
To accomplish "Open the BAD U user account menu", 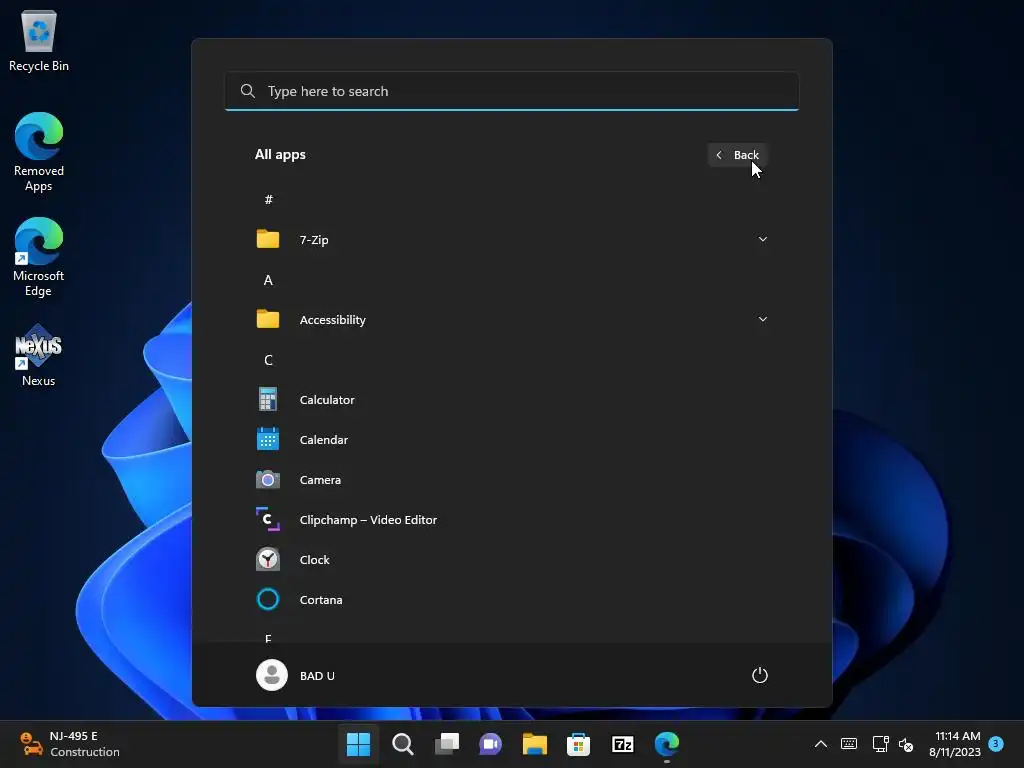I will 296,675.
